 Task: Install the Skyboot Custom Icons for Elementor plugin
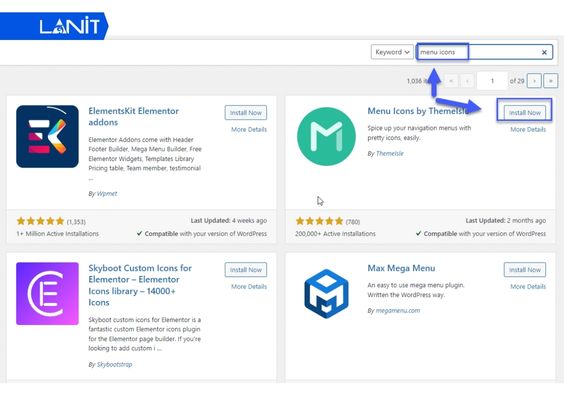pos(246,270)
